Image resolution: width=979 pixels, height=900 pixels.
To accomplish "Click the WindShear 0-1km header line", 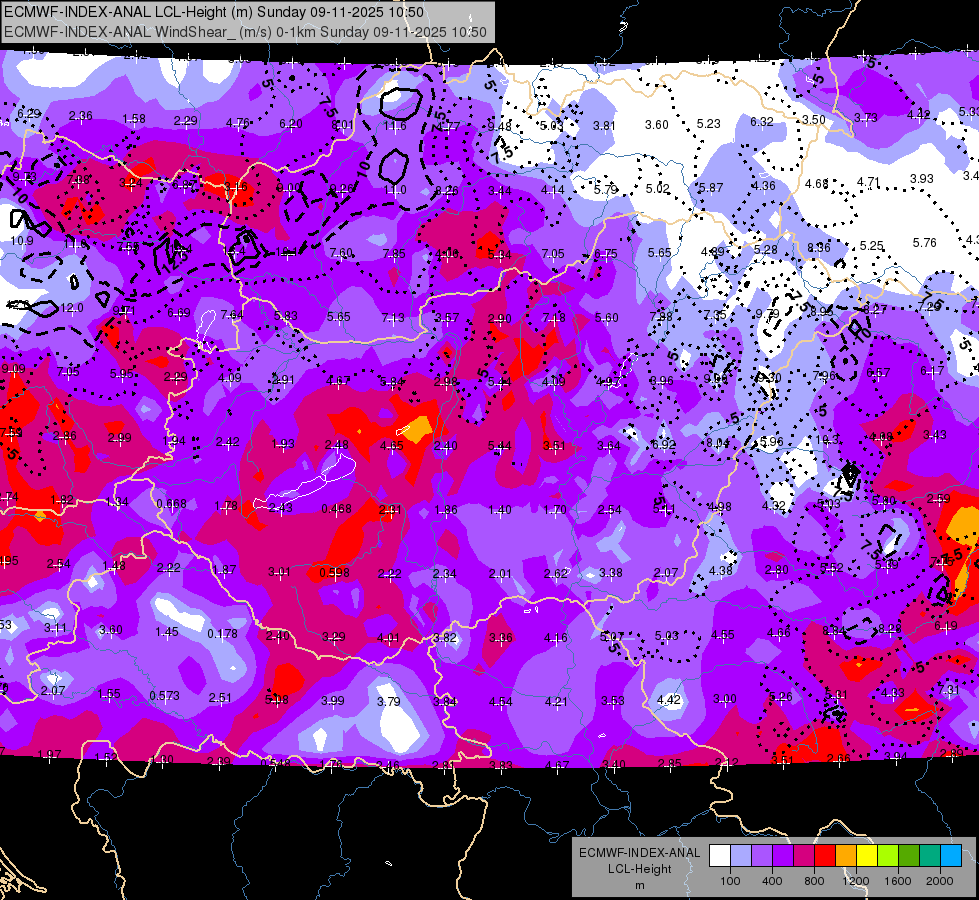I will 245,32.
